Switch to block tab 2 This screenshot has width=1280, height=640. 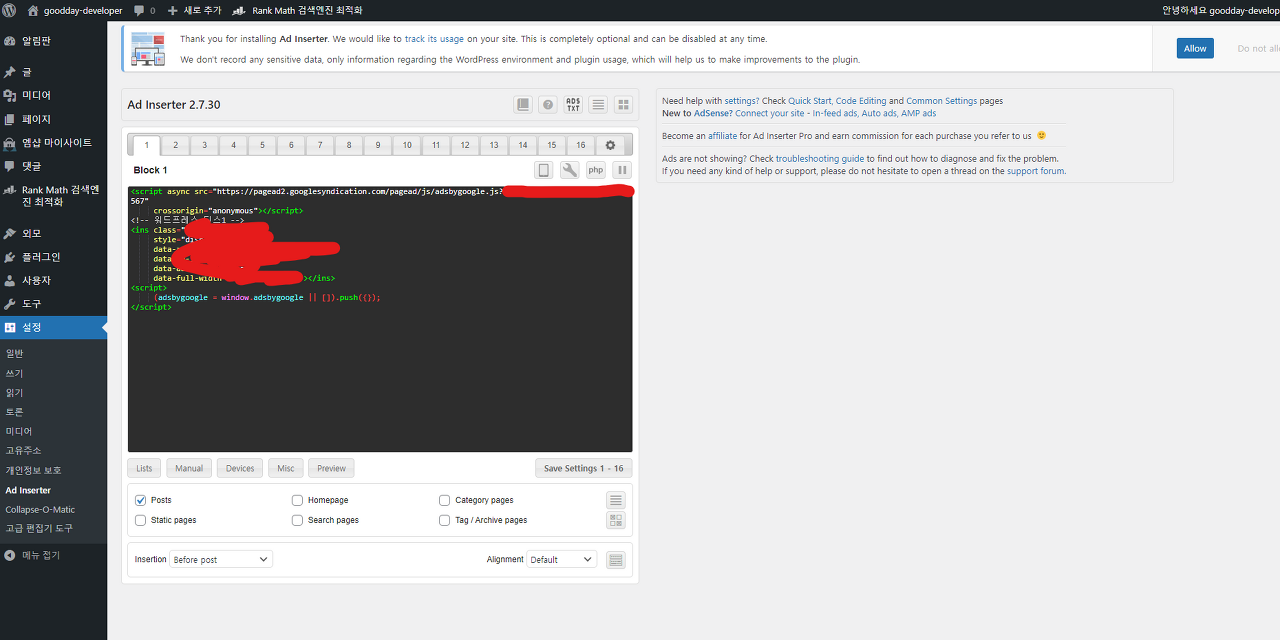click(175, 145)
